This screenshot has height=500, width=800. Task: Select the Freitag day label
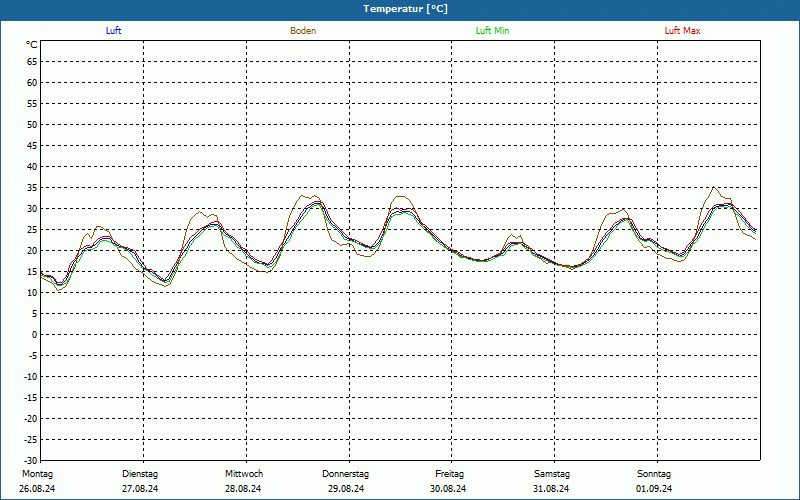[449, 474]
